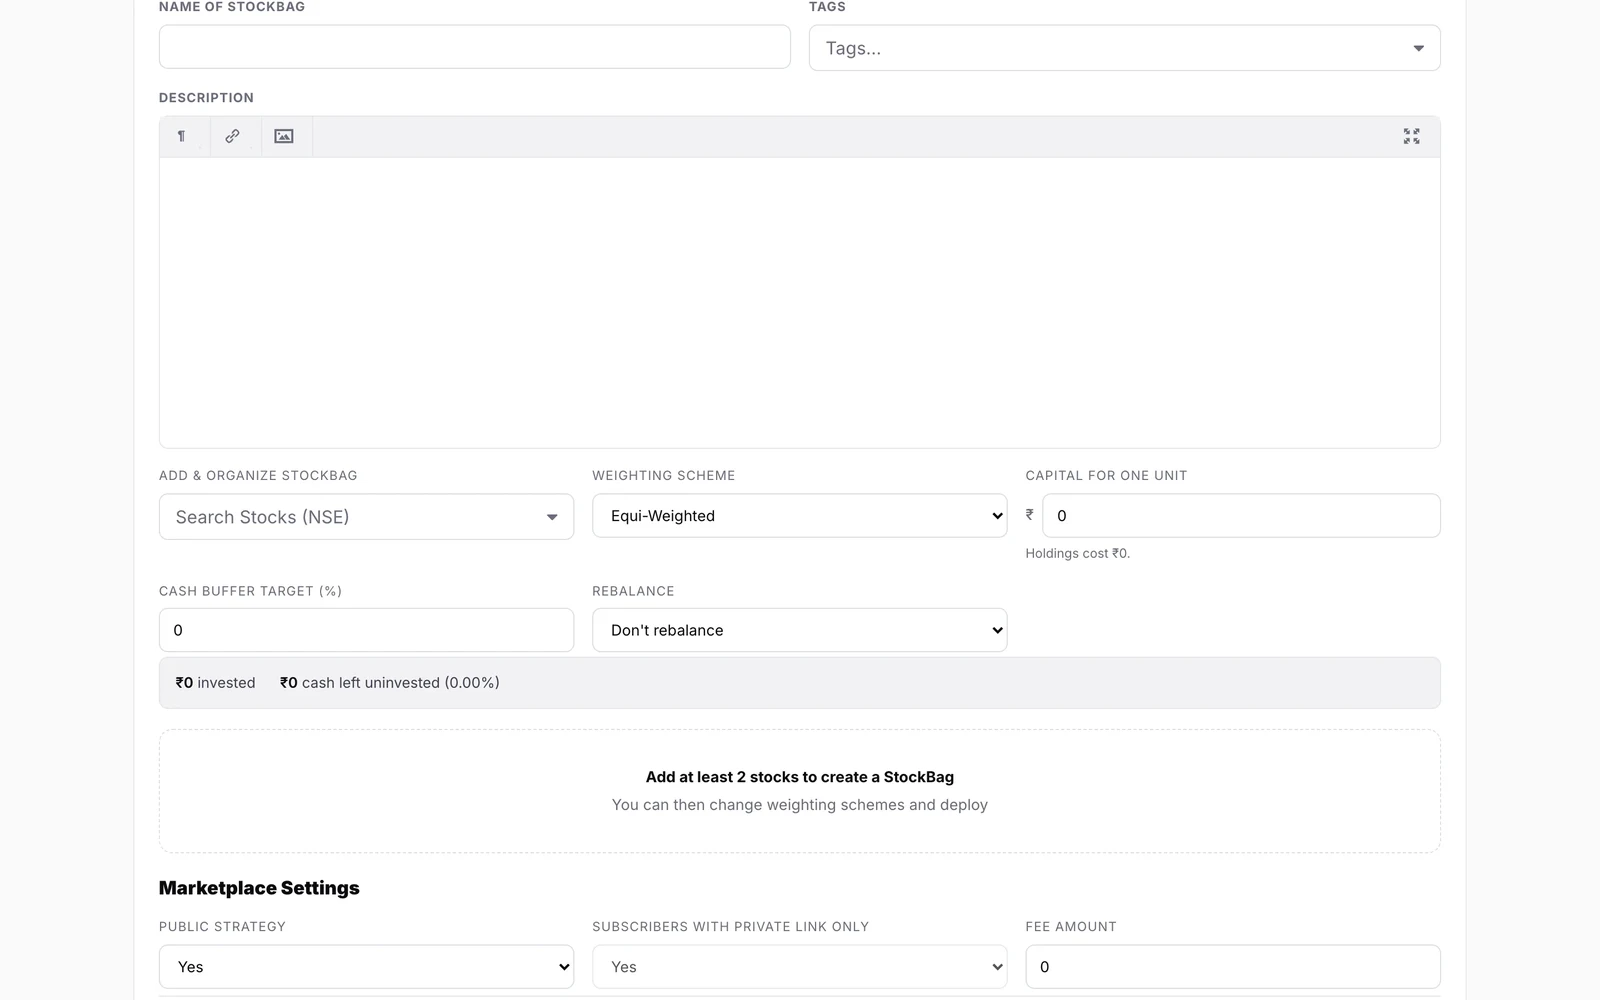Click 'Add at least 2 stocks' message
The width and height of the screenshot is (1600, 1000).
(800, 777)
